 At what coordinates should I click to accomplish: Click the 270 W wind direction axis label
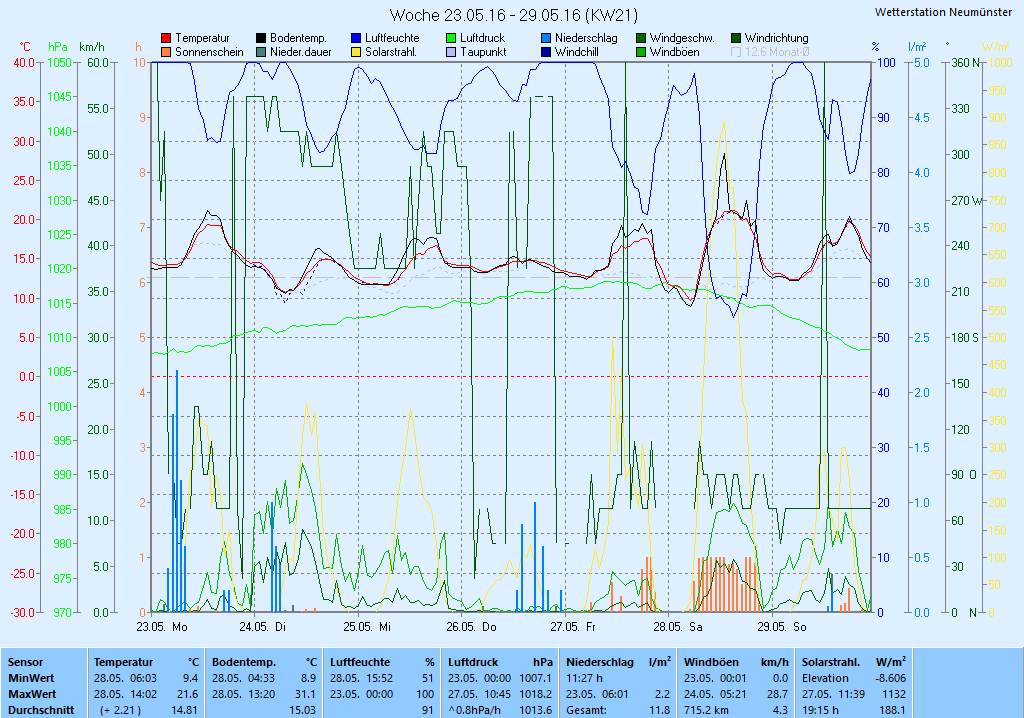point(967,201)
